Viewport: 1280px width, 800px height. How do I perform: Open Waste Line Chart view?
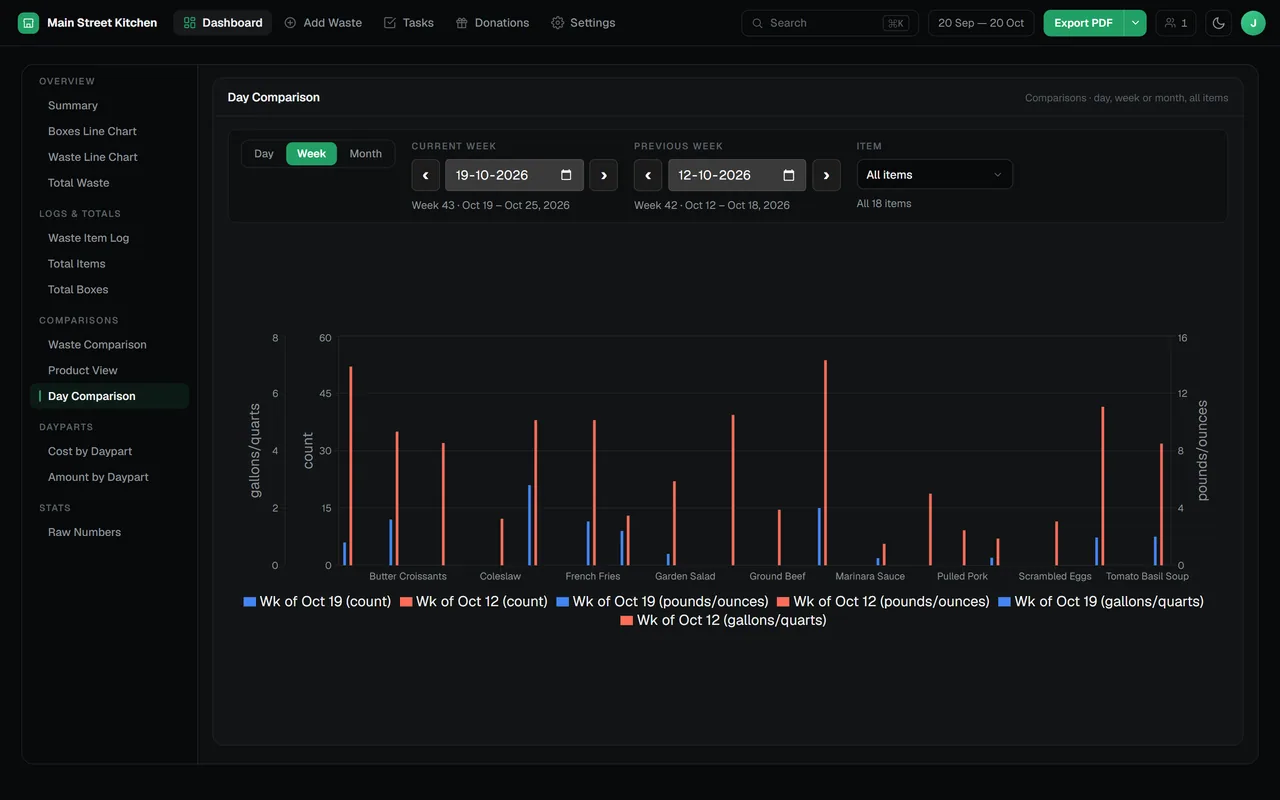[x=109, y=157]
